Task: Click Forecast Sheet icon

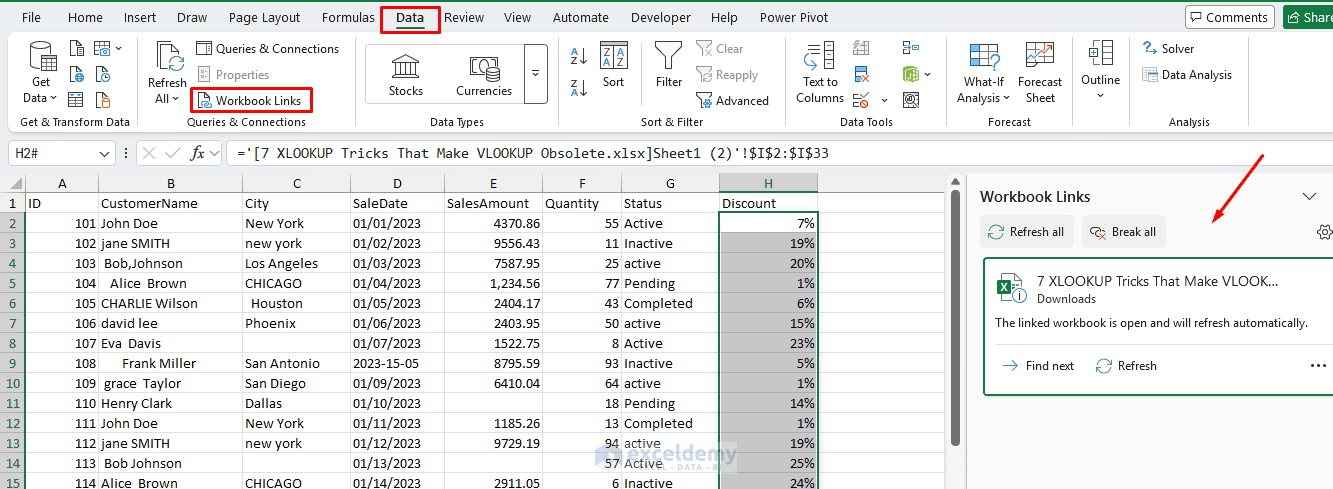Action: coord(1040,73)
